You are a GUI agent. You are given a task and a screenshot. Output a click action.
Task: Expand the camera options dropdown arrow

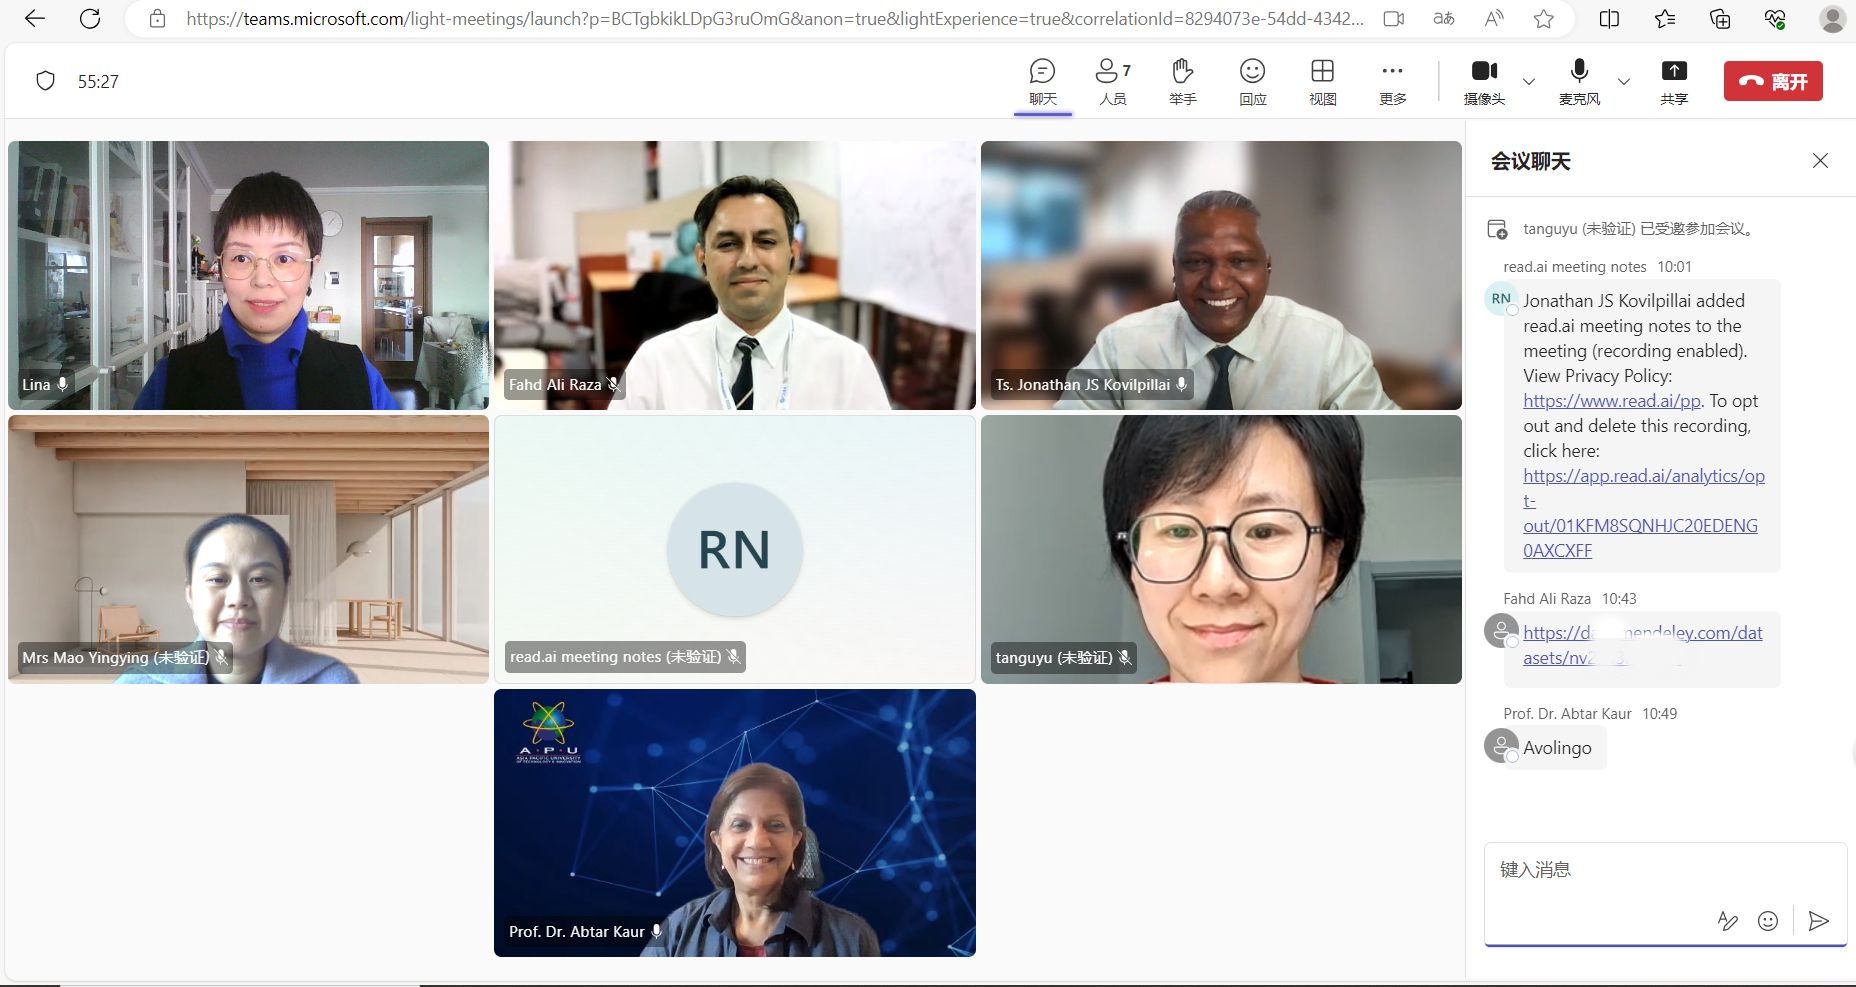pos(1529,82)
